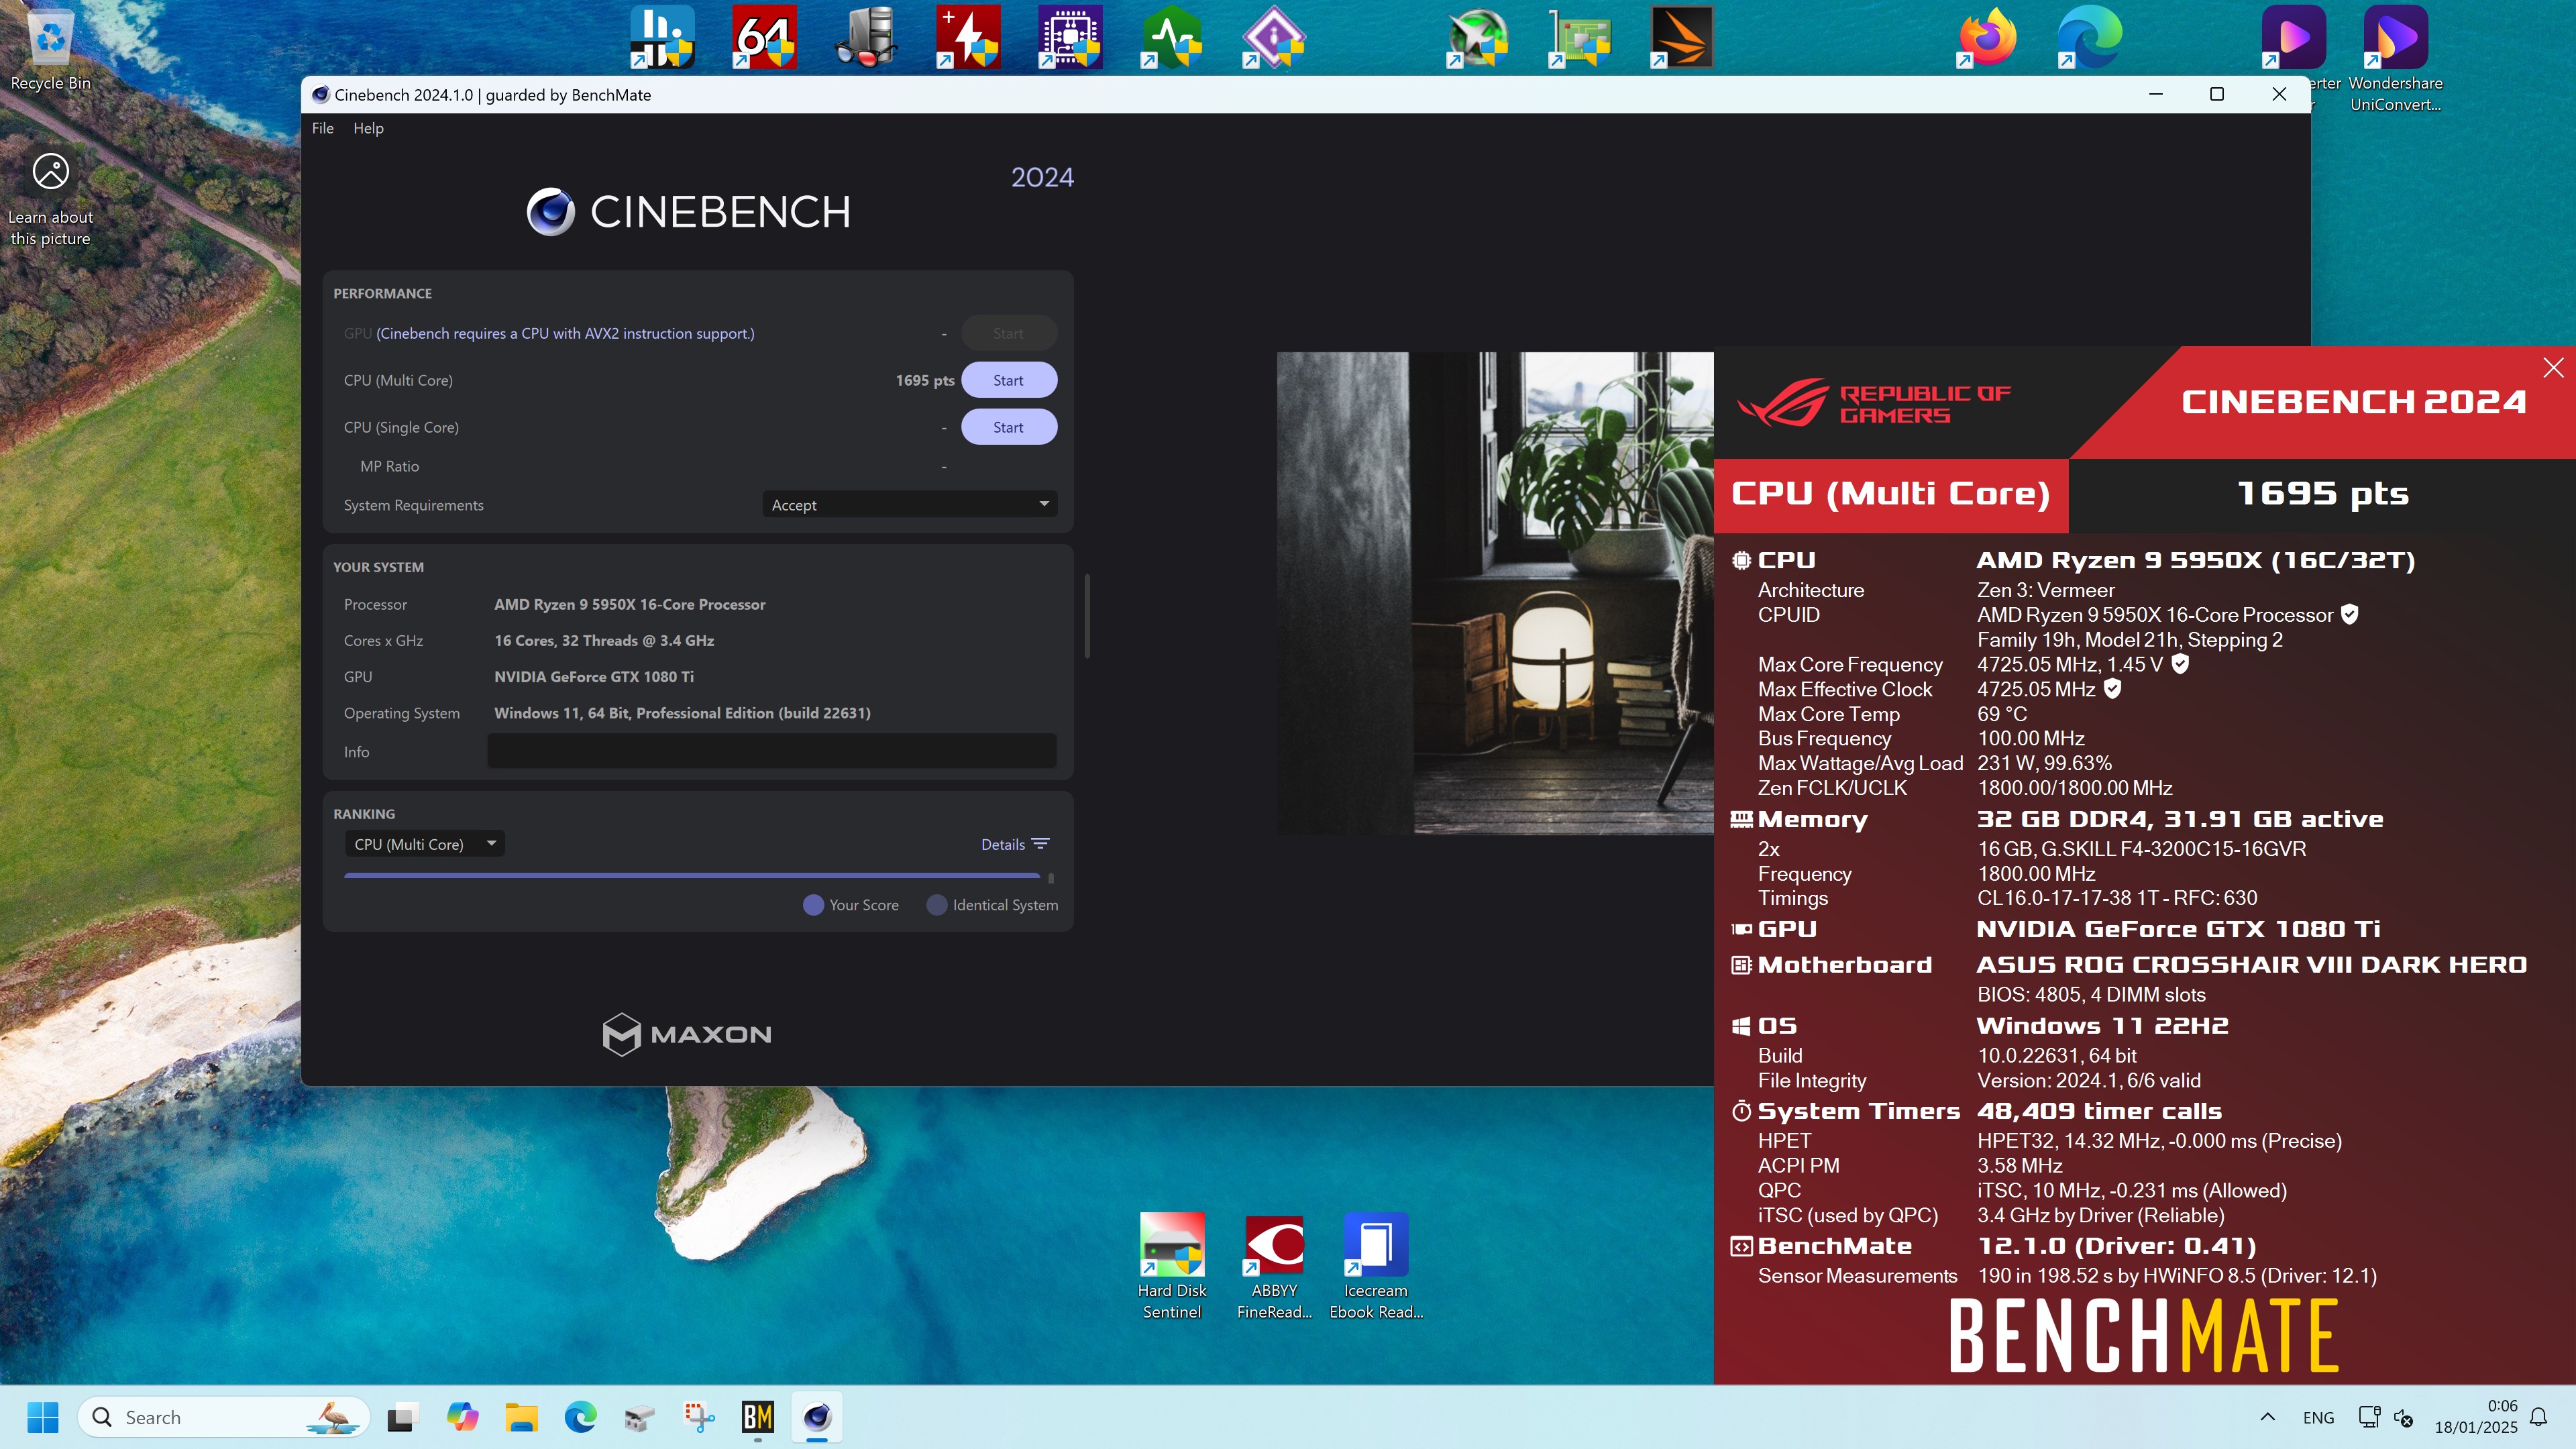Image resolution: width=2576 pixels, height=1449 pixels.
Task: Open the notifications bell in the system tray
Action: (x=2539, y=1417)
